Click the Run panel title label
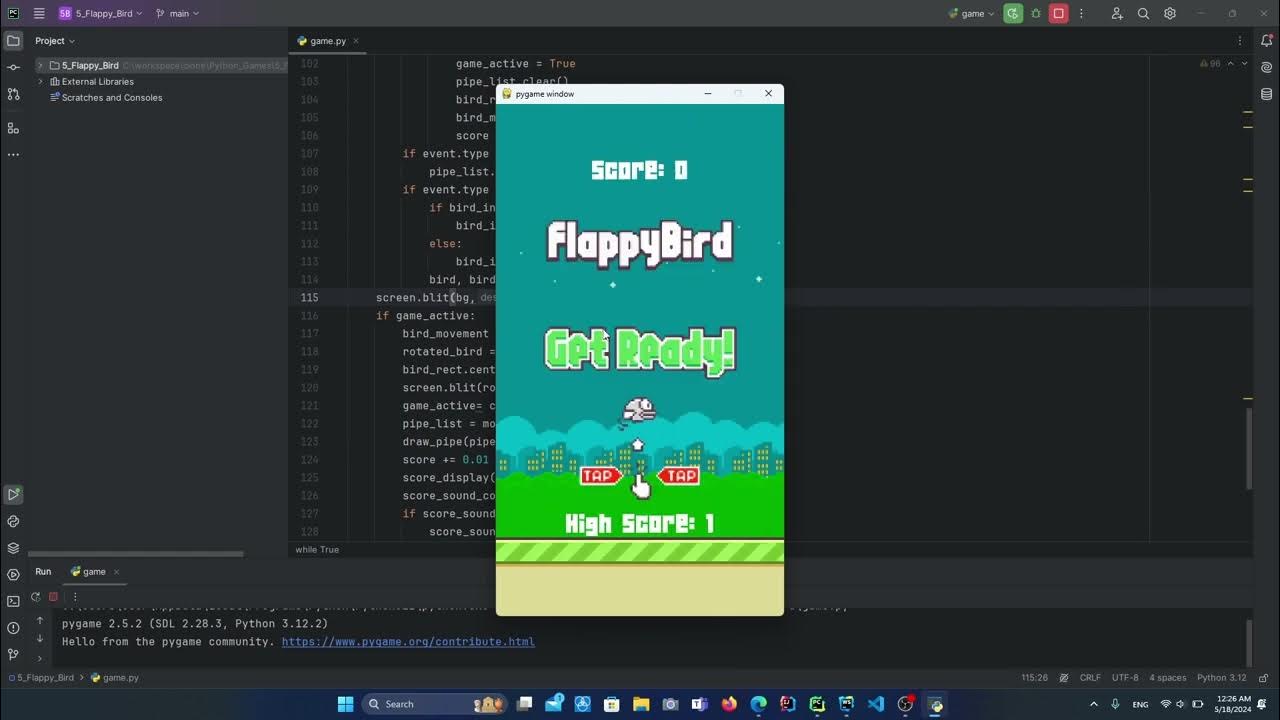1280x720 pixels. click(x=43, y=572)
